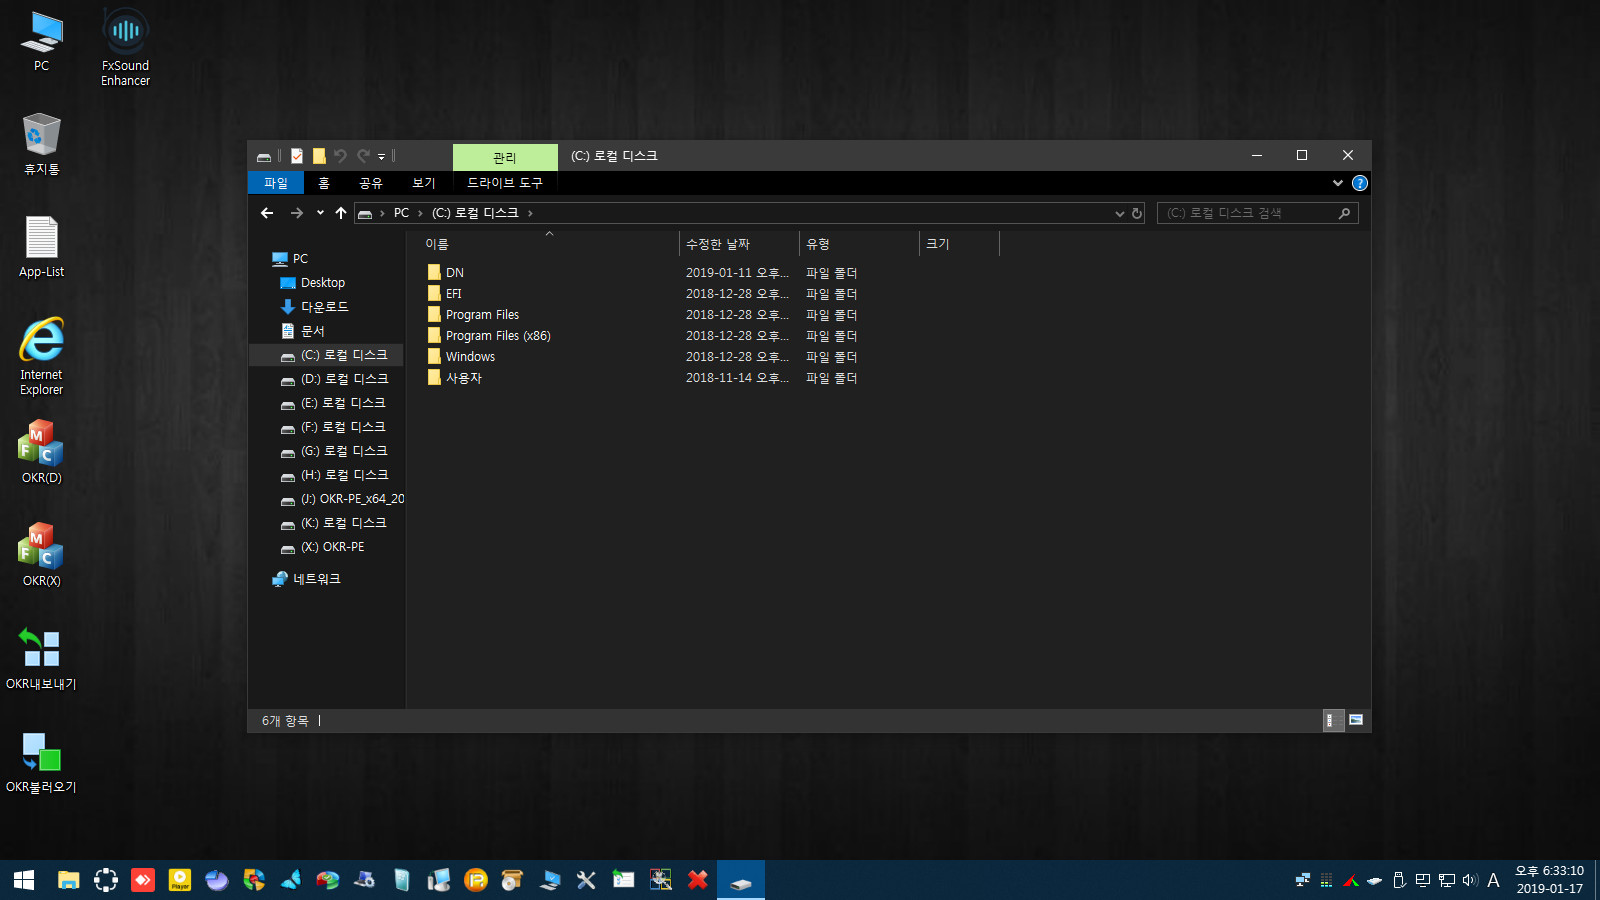Go back with the left arrow button
The image size is (1600, 900).
(267, 213)
